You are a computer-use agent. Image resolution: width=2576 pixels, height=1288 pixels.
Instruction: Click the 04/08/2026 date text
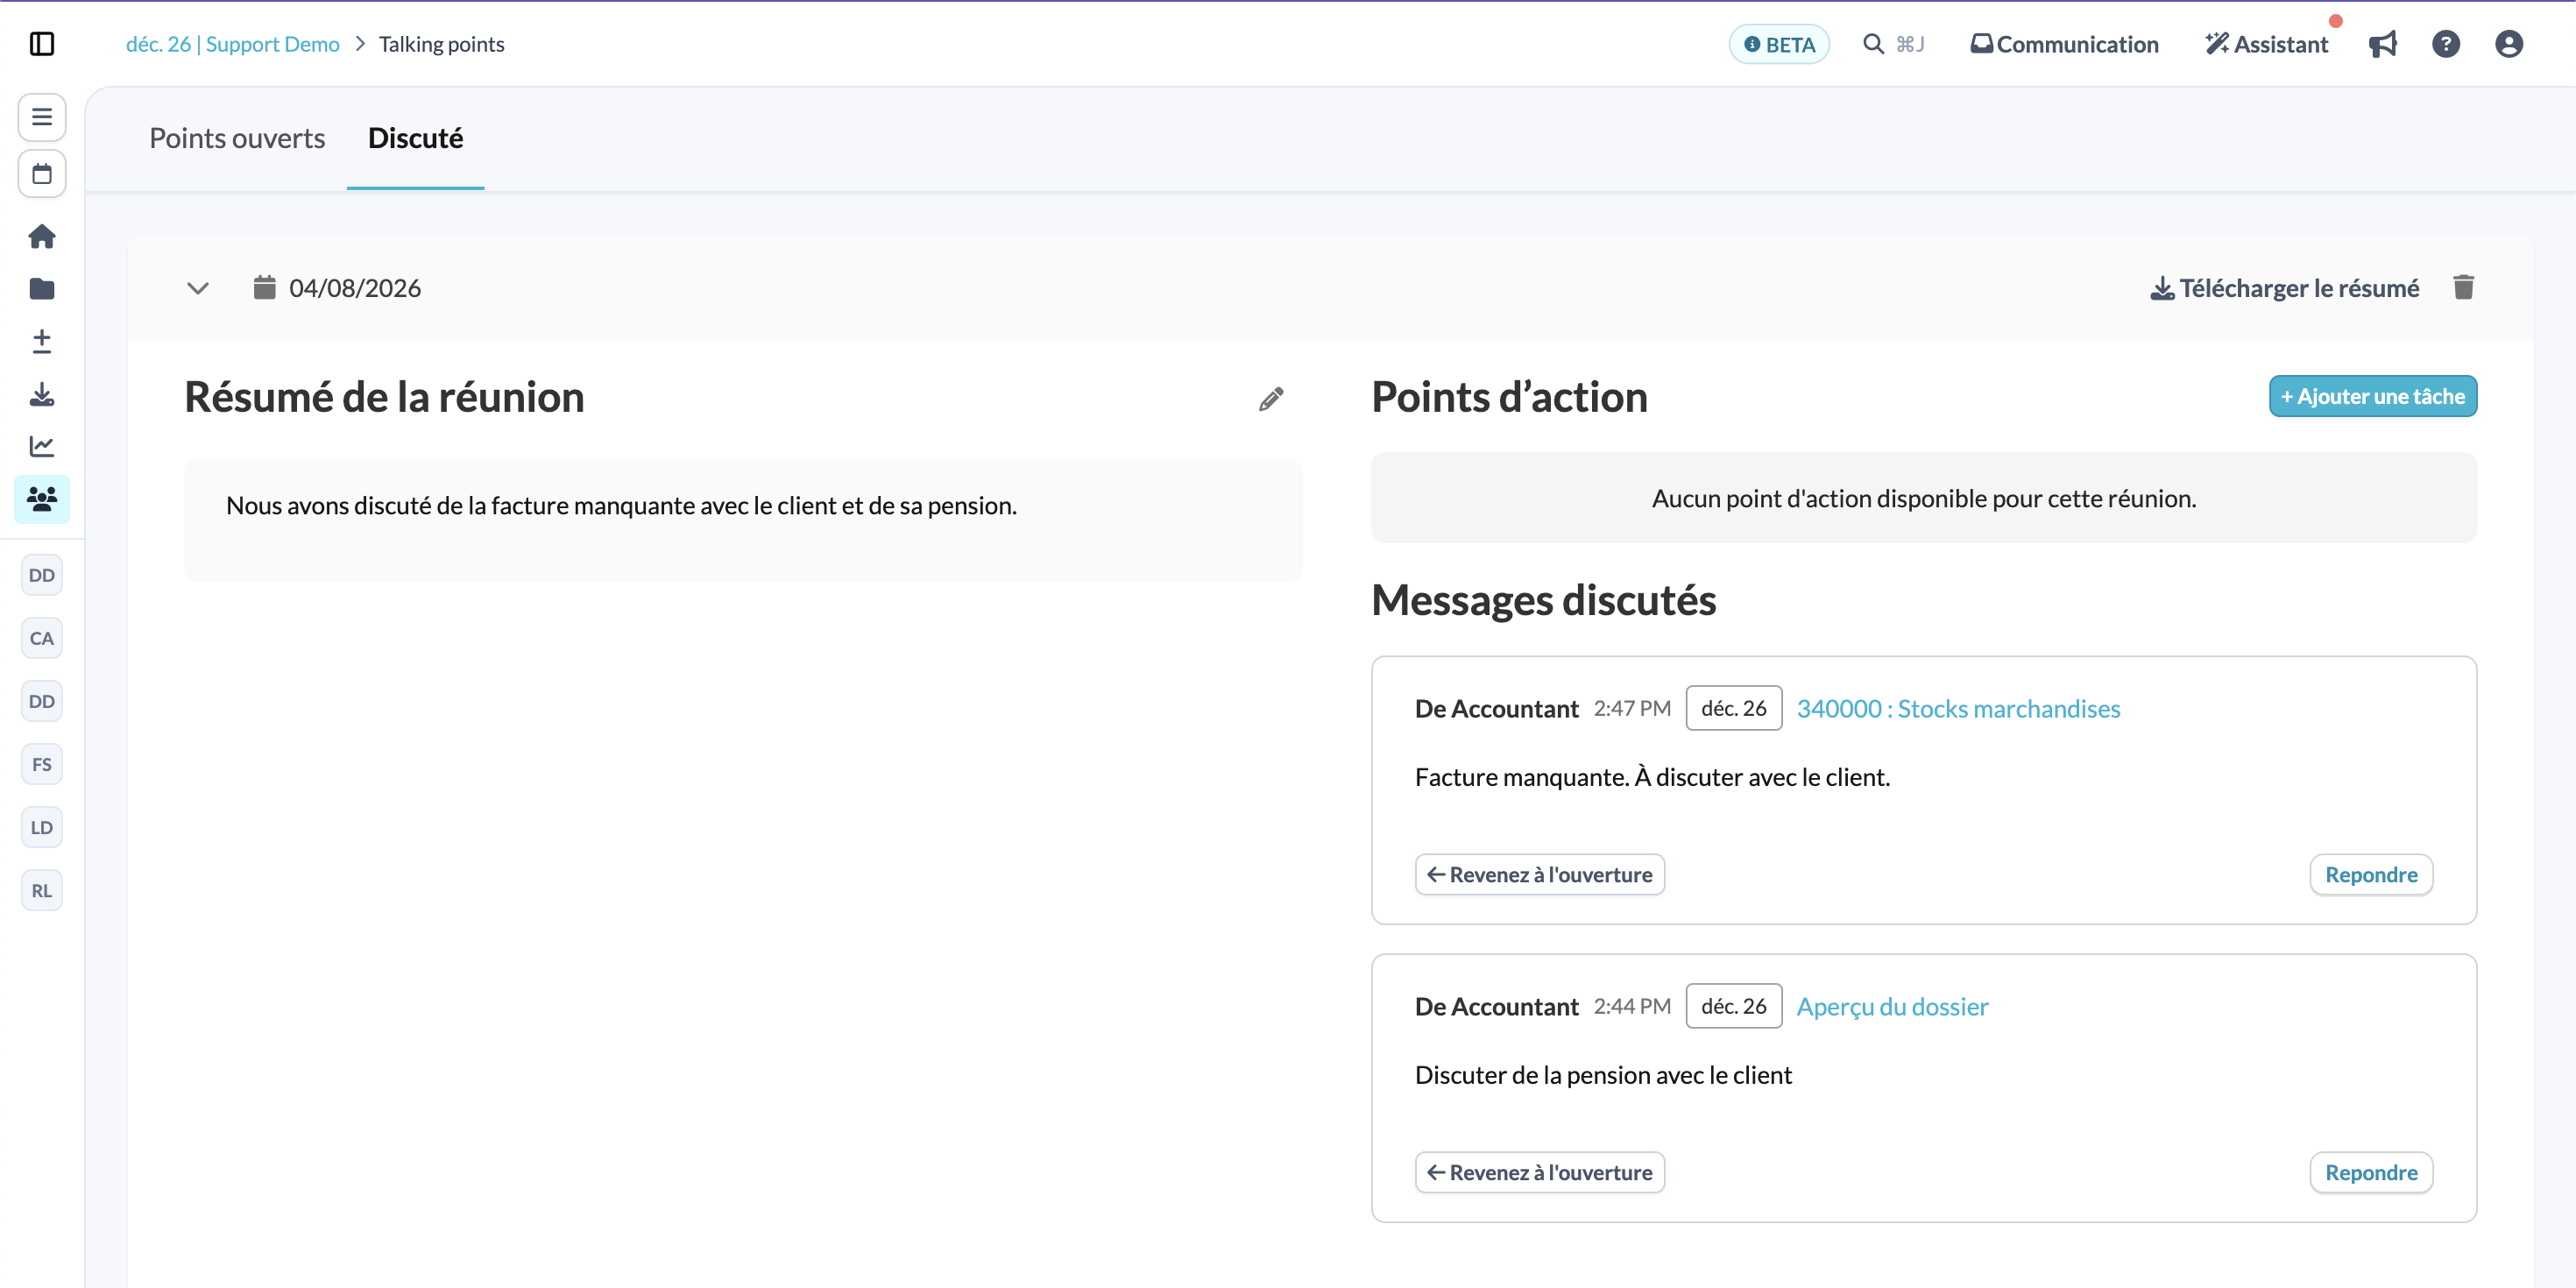(x=355, y=288)
